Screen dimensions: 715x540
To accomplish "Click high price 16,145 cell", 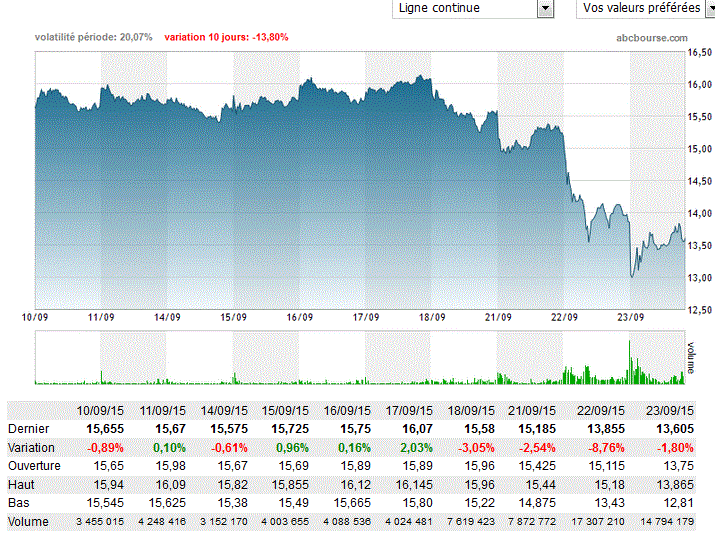I will click(x=414, y=484).
